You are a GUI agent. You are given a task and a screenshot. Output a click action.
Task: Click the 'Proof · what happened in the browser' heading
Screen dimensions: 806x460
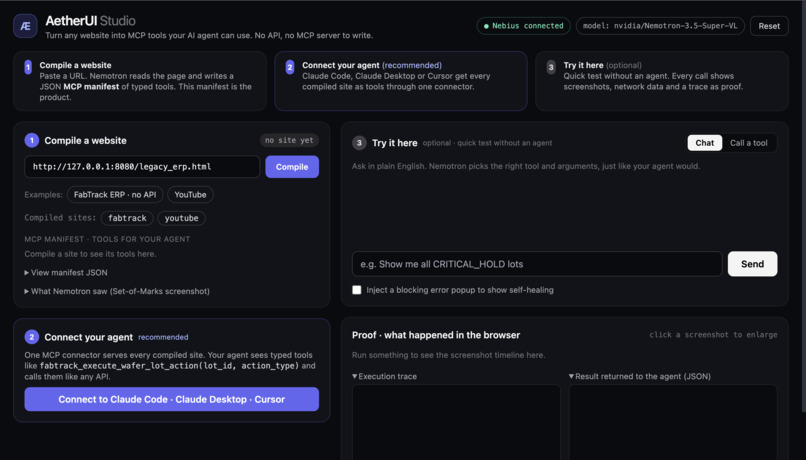436,335
